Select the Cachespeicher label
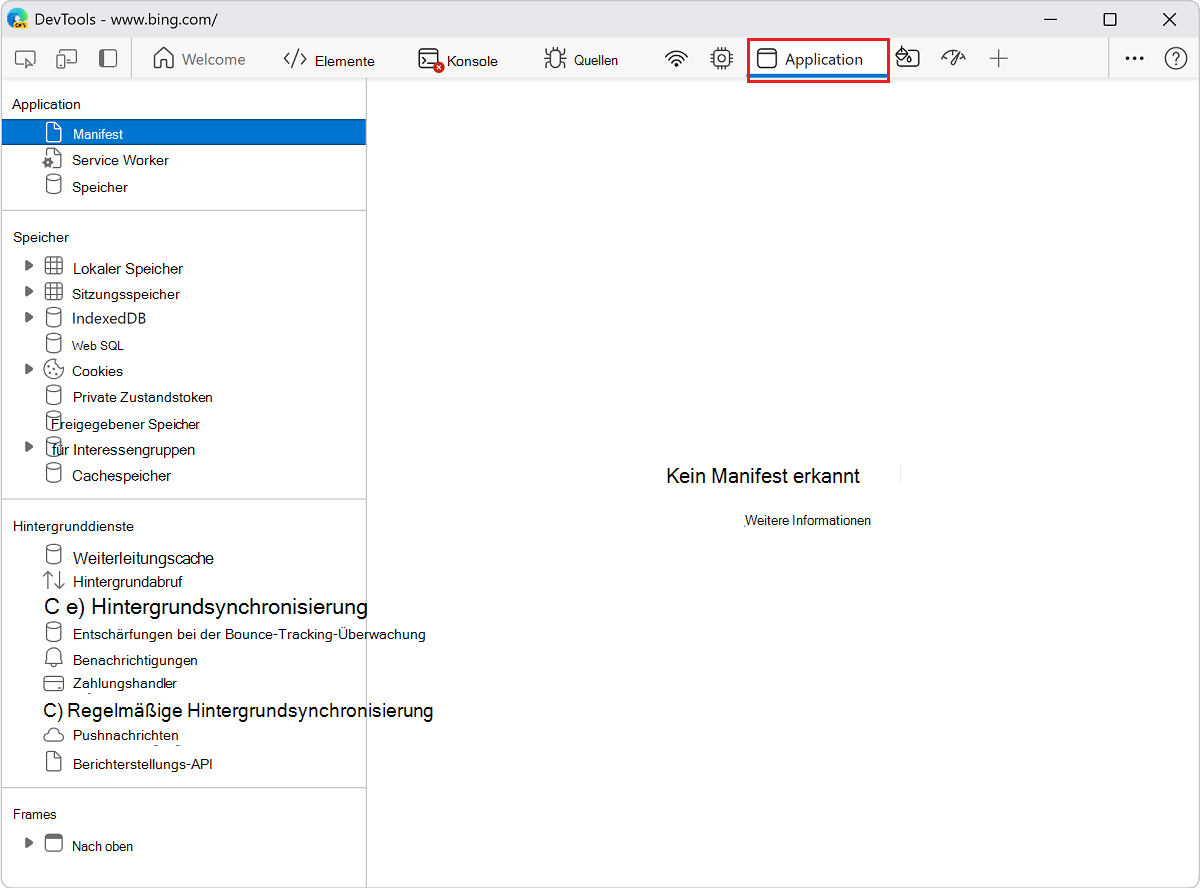Image resolution: width=1200 pixels, height=888 pixels. 122,476
